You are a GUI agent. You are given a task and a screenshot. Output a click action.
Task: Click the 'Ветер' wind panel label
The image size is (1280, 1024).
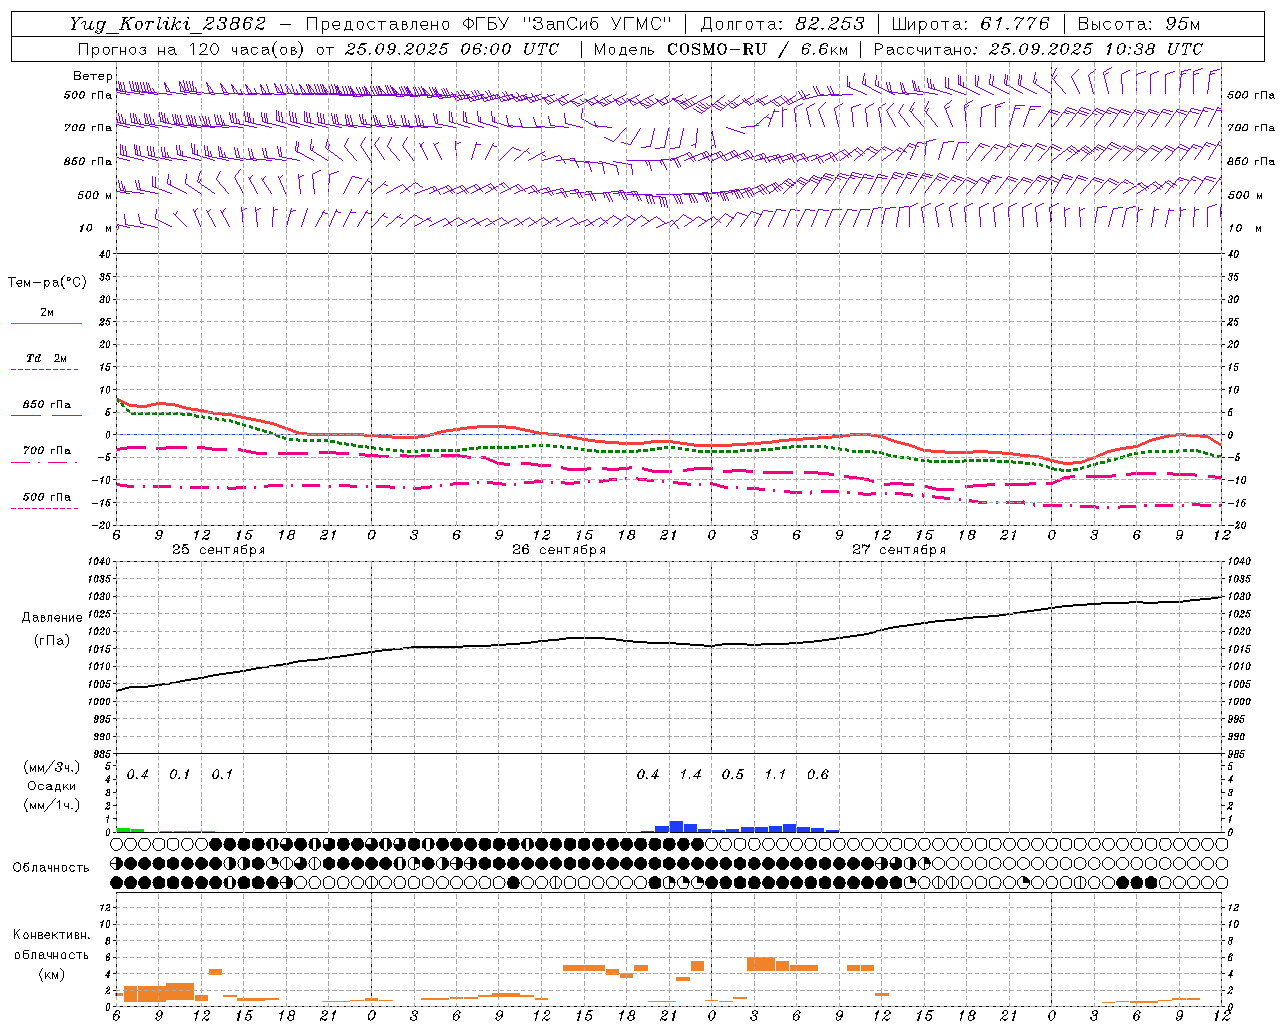click(93, 76)
